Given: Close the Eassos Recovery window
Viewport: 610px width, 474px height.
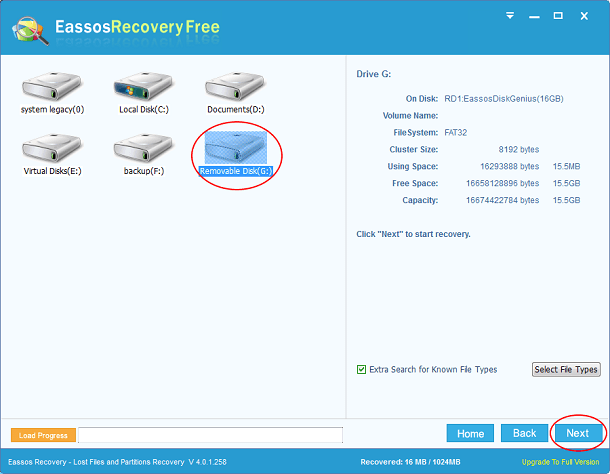Looking at the screenshot, I should point(584,16).
